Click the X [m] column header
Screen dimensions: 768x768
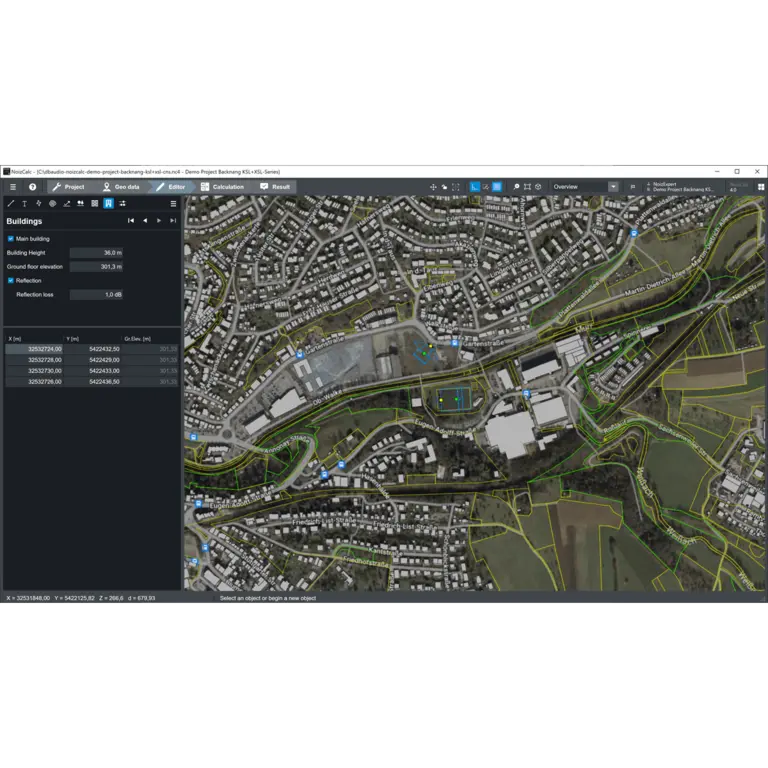point(34,339)
